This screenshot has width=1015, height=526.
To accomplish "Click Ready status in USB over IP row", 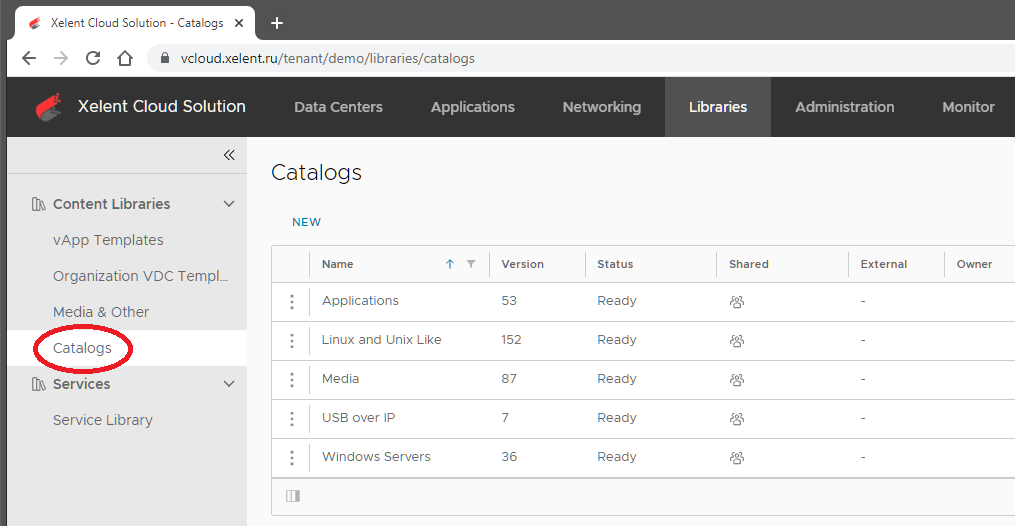I will click(617, 418).
